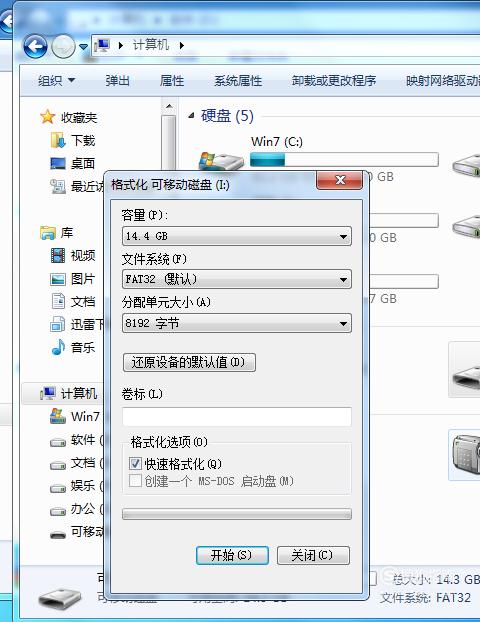Image resolution: width=480 pixels, height=622 pixels.
Task: Go back with the Explorer back arrow
Action: (x=35, y=47)
